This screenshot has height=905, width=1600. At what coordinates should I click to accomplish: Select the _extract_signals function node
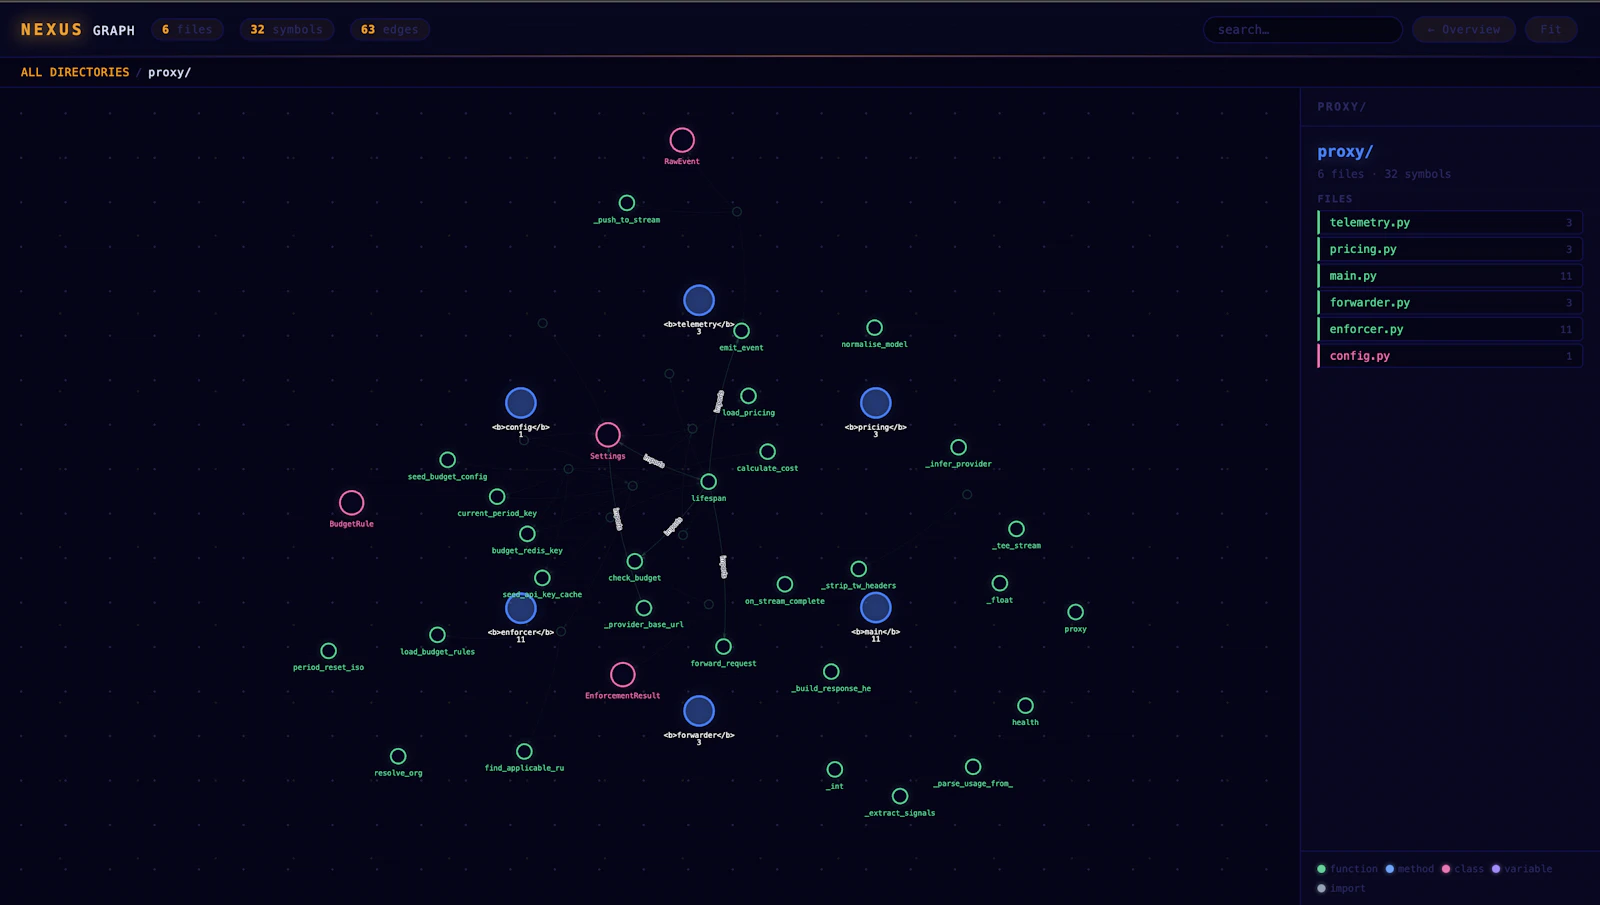pyautogui.click(x=900, y=797)
